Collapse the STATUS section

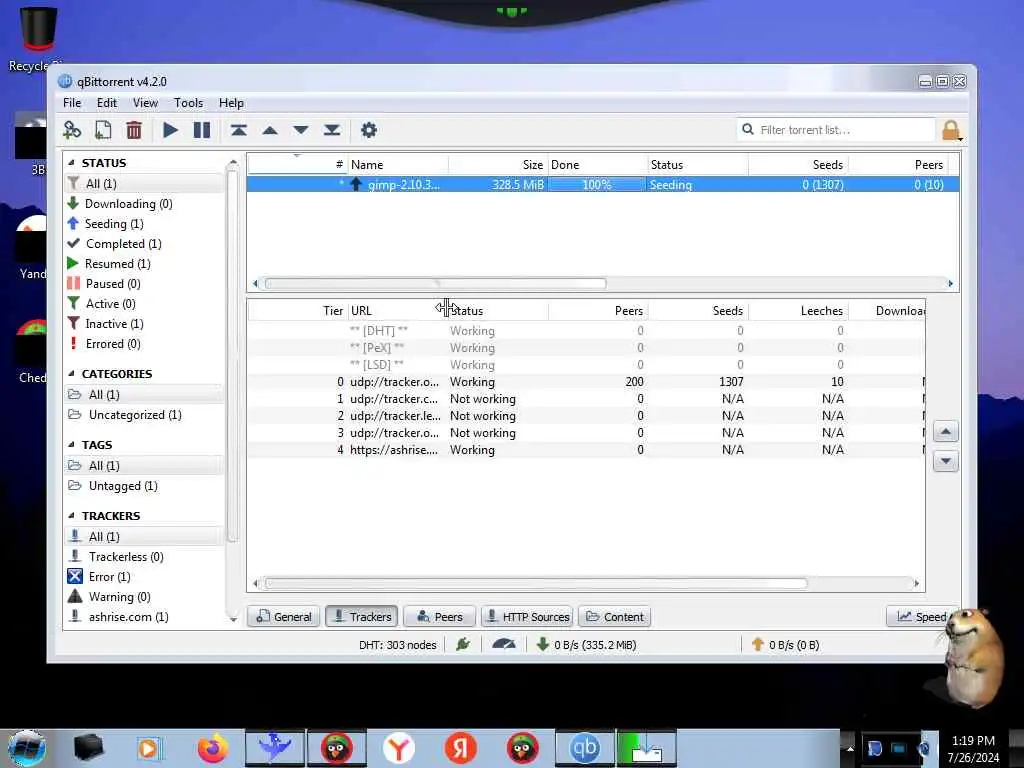71,163
